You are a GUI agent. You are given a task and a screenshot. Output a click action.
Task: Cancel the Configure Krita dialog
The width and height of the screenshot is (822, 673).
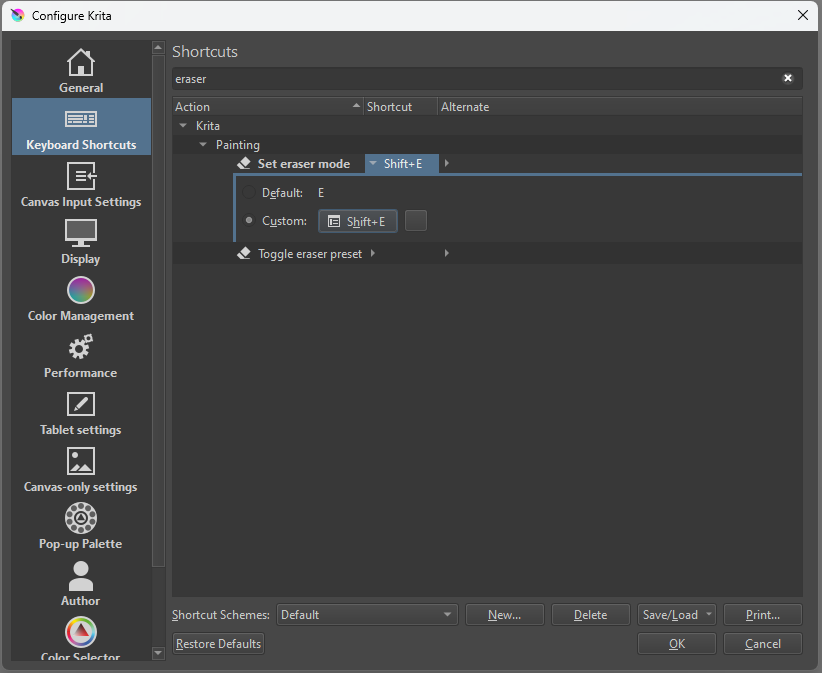point(763,644)
